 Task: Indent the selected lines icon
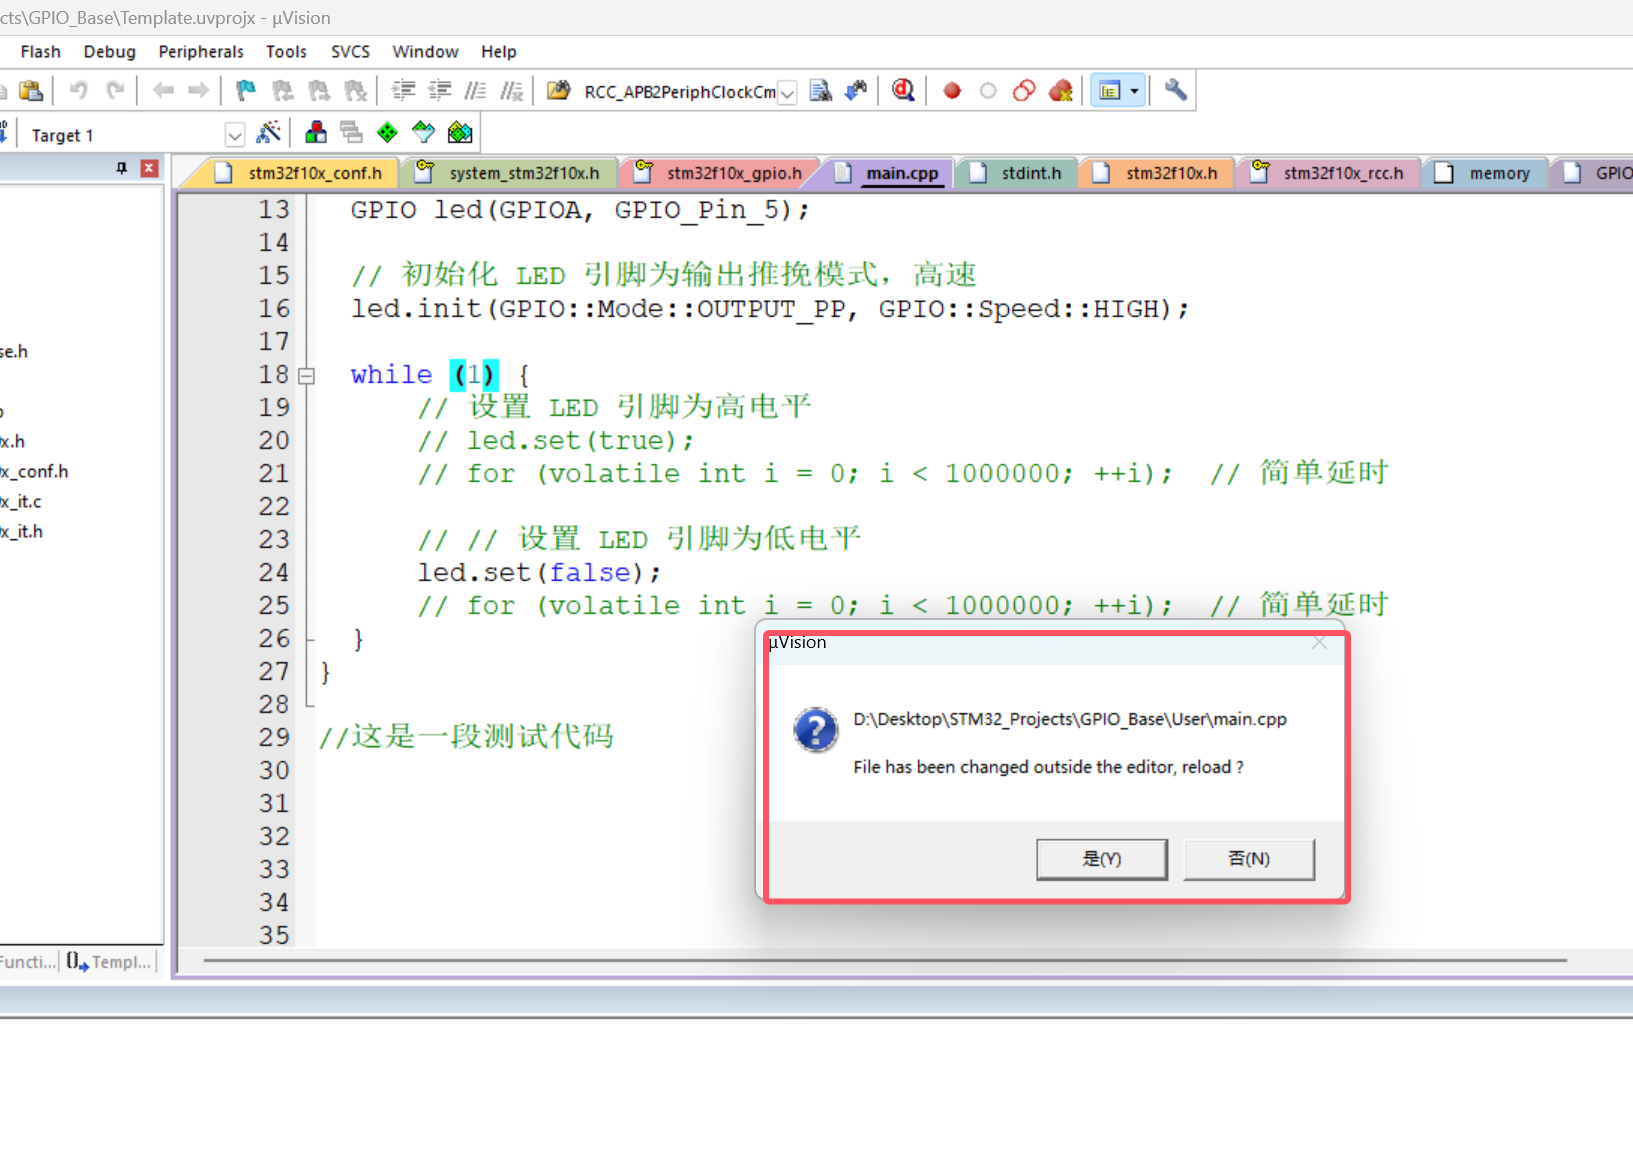point(403,91)
